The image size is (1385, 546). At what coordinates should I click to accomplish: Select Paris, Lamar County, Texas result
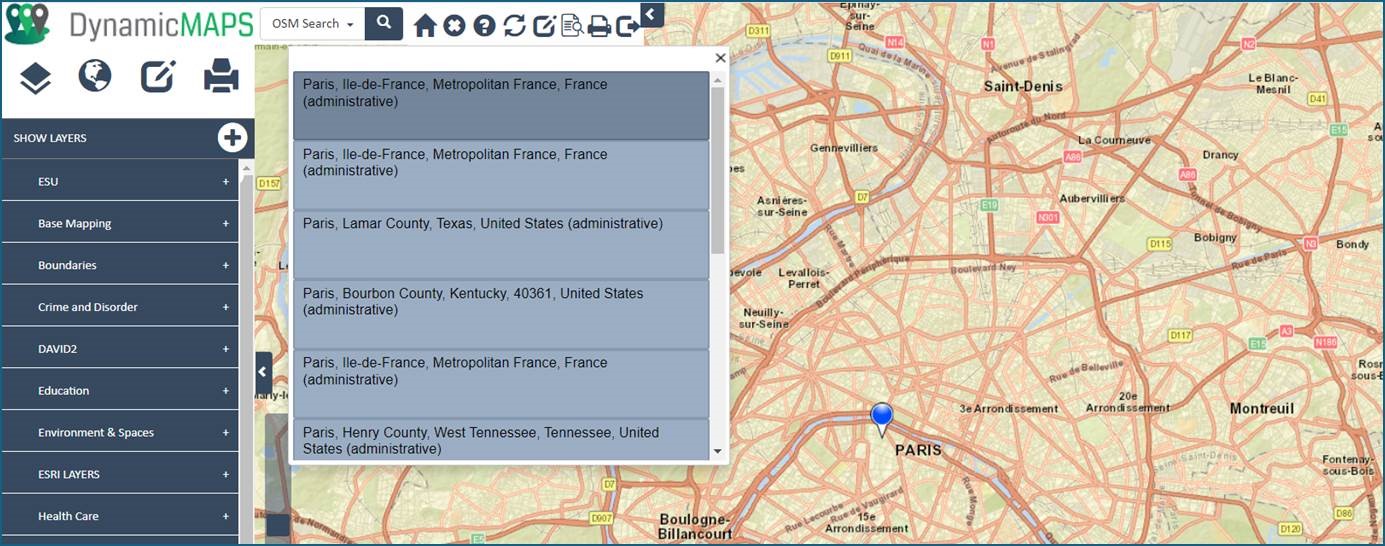pos(501,244)
